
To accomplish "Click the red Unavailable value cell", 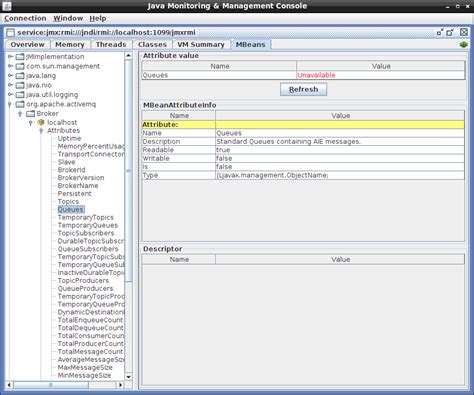I will click(x=380, y=75).
